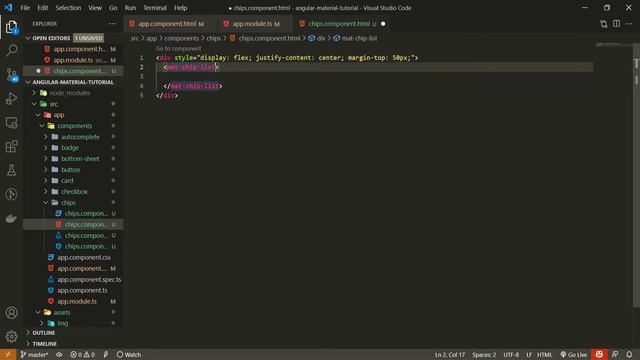Open editor More Actions ellipsis

pyautogui.click(x=629, y=24)
